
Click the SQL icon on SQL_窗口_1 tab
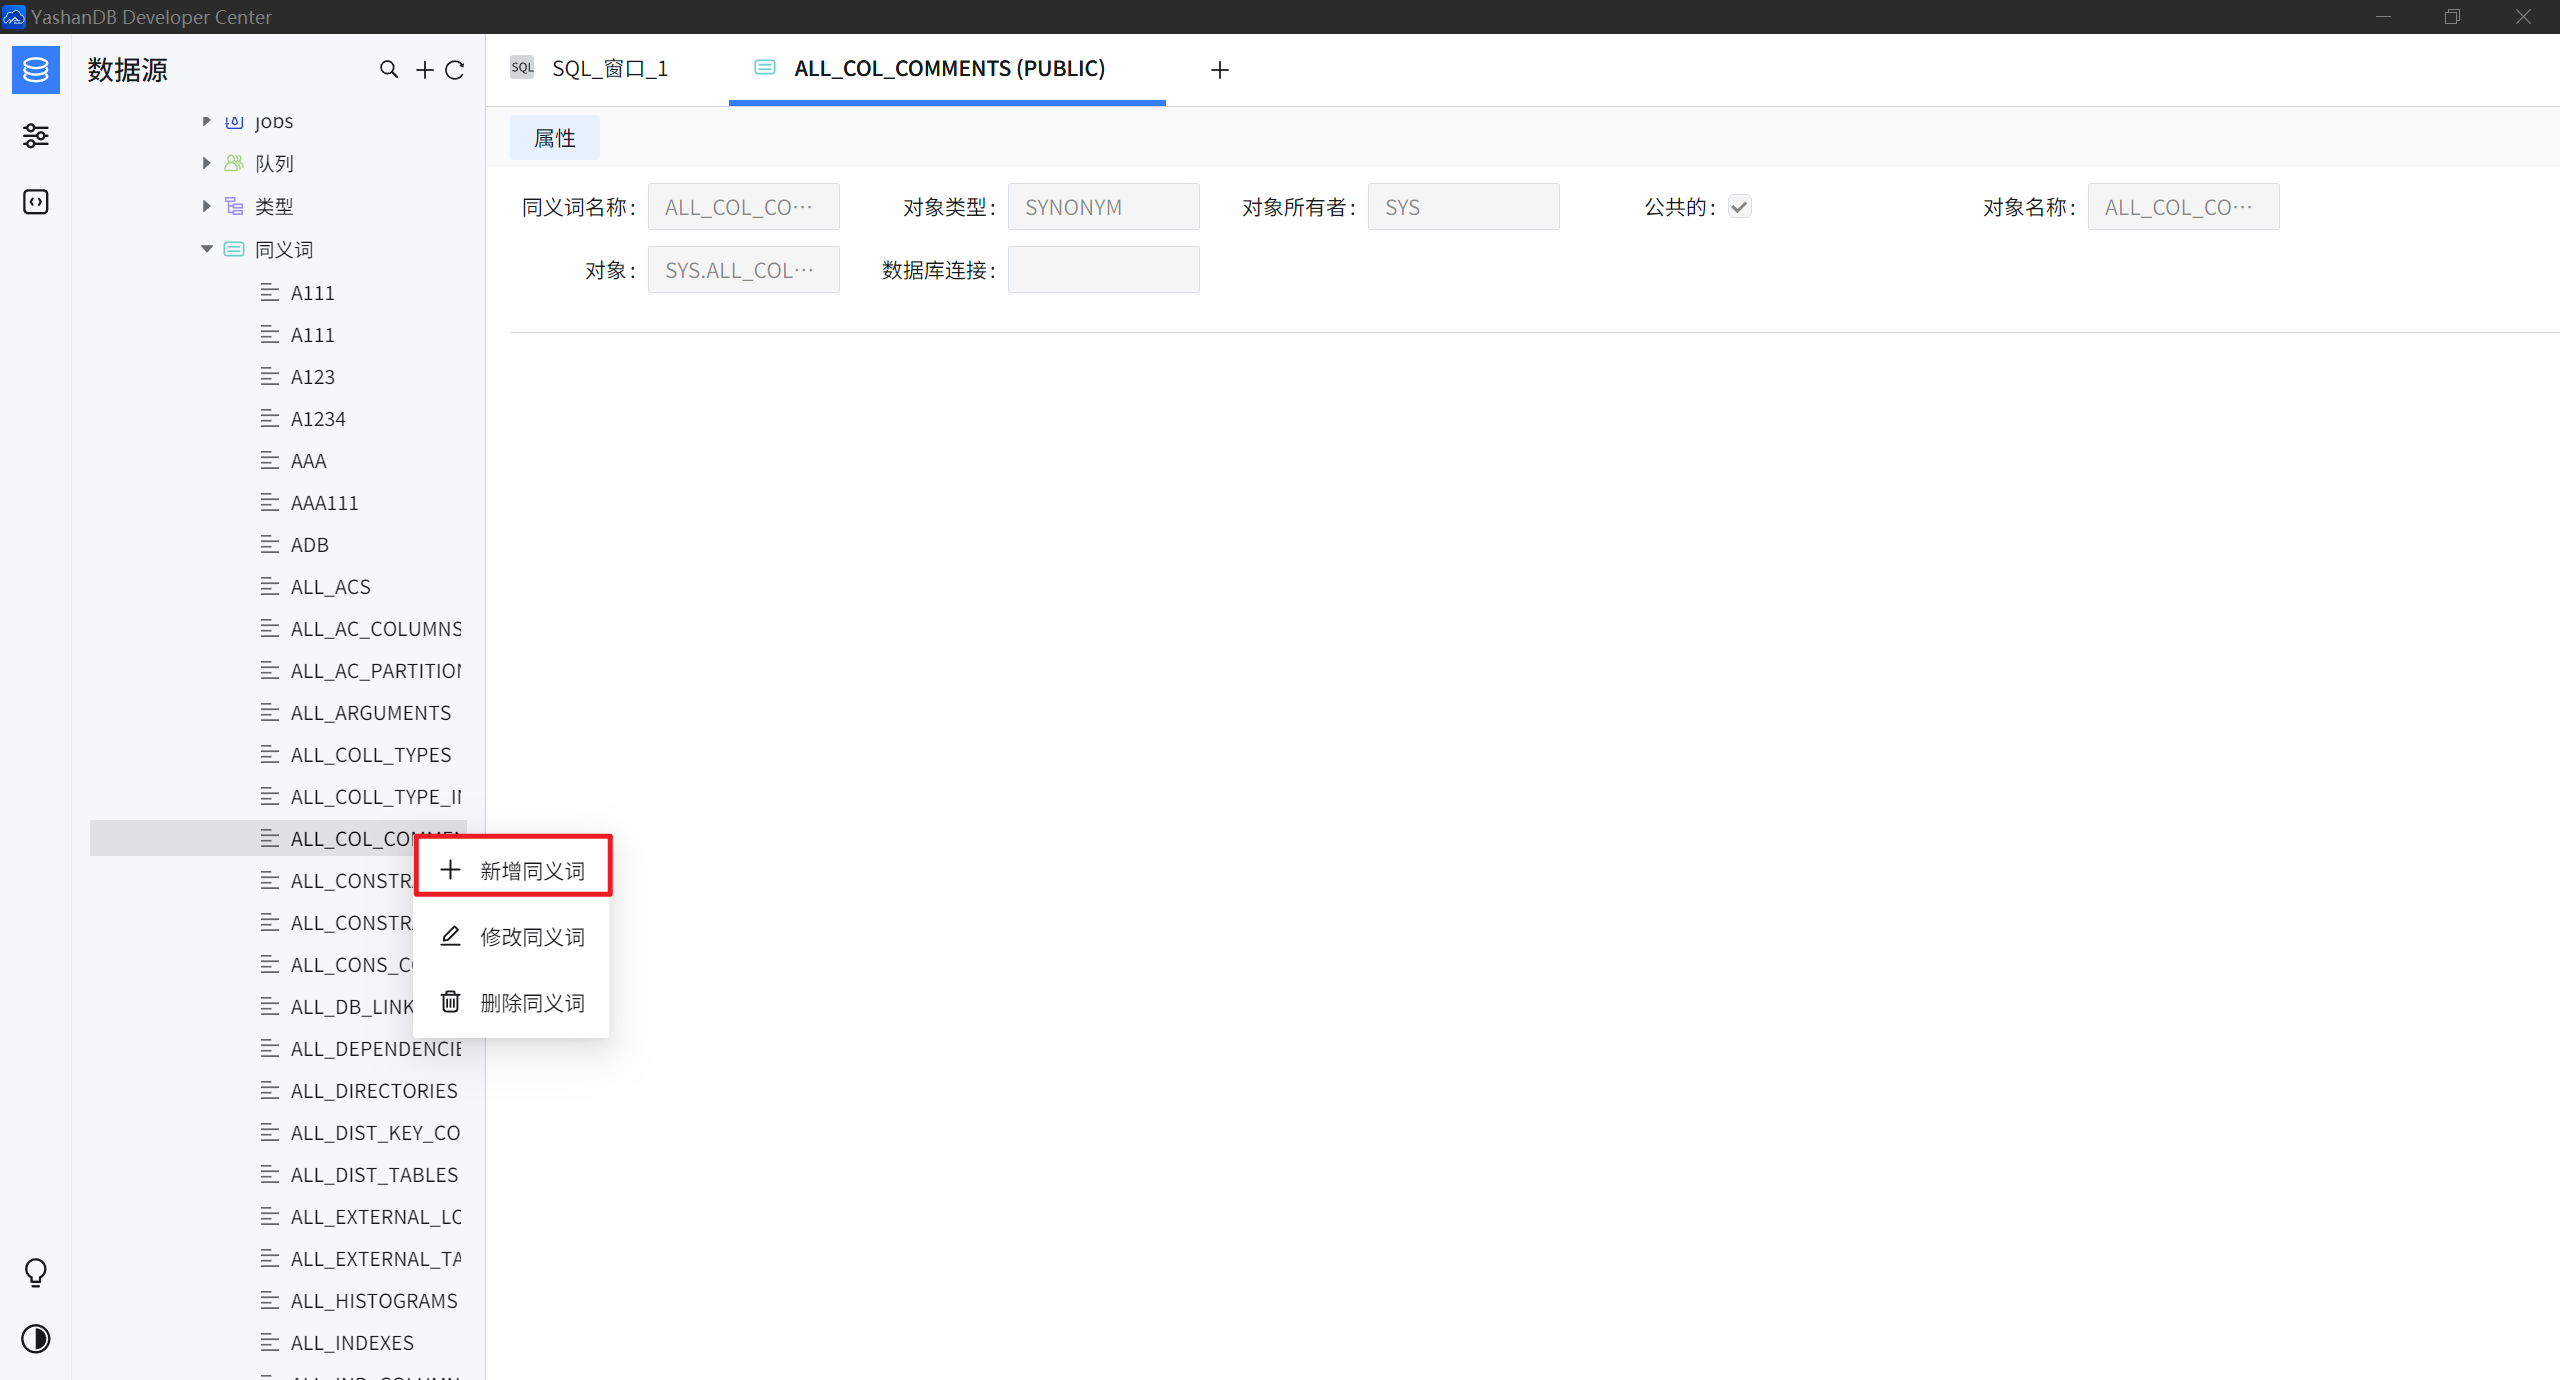point(522,68)
